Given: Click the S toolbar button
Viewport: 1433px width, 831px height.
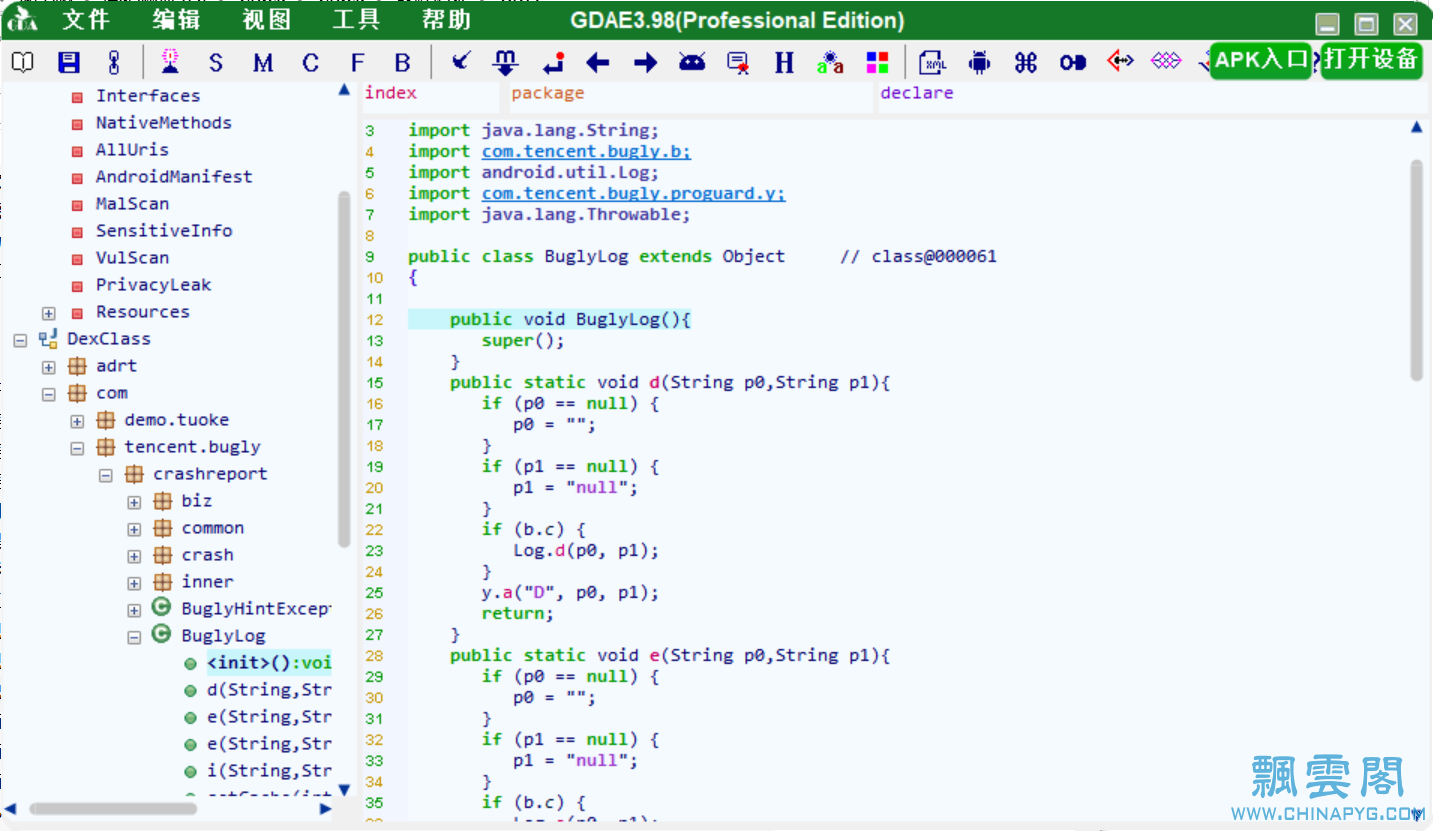Looking at the screenshot, I should 216,63.
